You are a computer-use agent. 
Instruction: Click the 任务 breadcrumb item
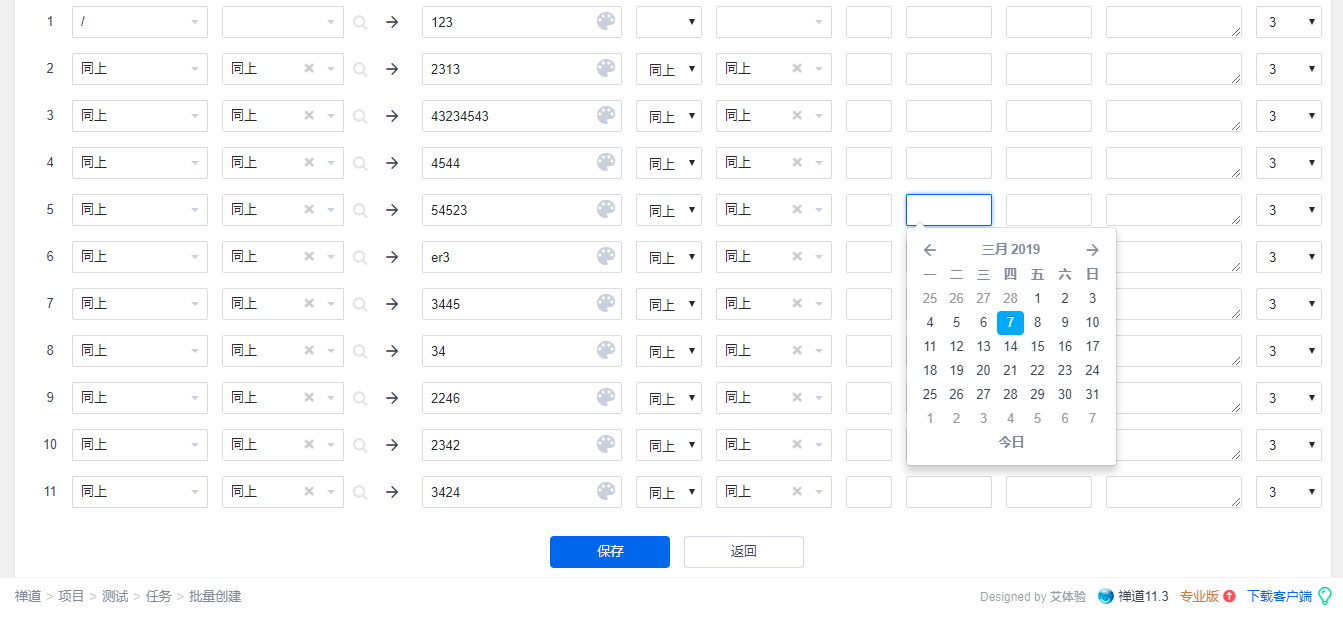(158, 596)
